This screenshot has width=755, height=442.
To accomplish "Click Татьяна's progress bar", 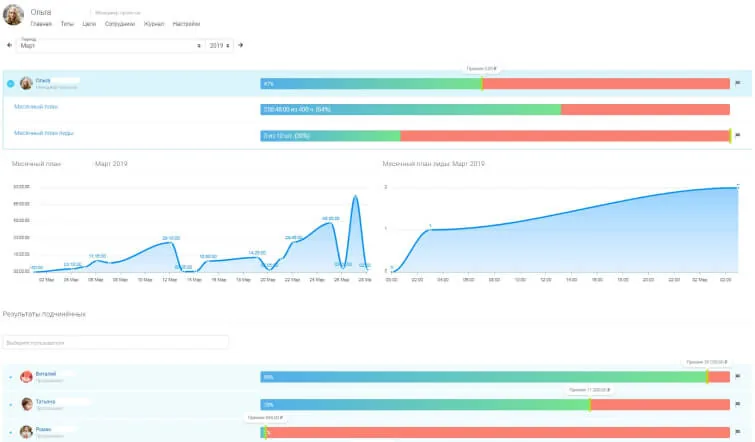I will click(495, 404).
